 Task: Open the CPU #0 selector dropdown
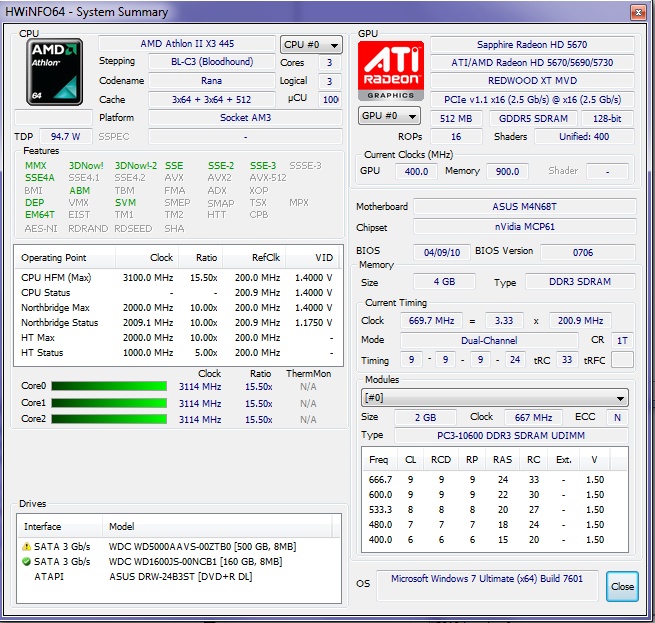311,45
